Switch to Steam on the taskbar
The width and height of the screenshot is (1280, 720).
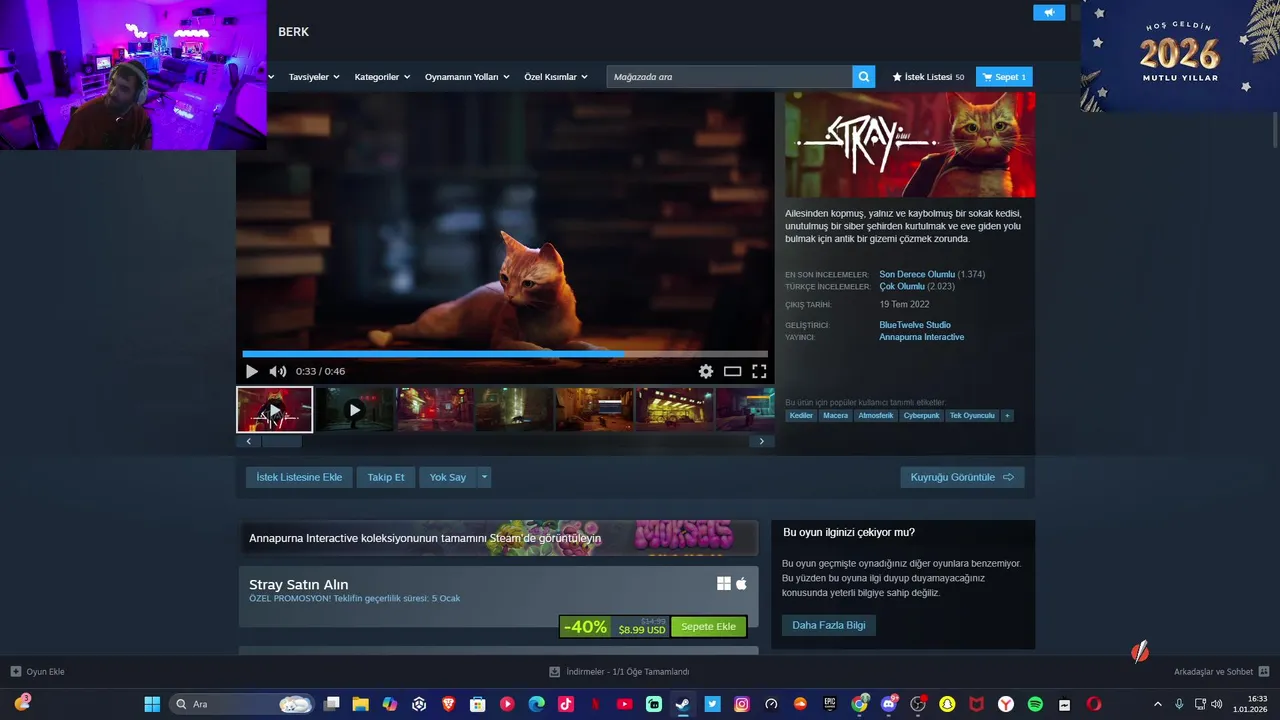(x=683, y=704)
